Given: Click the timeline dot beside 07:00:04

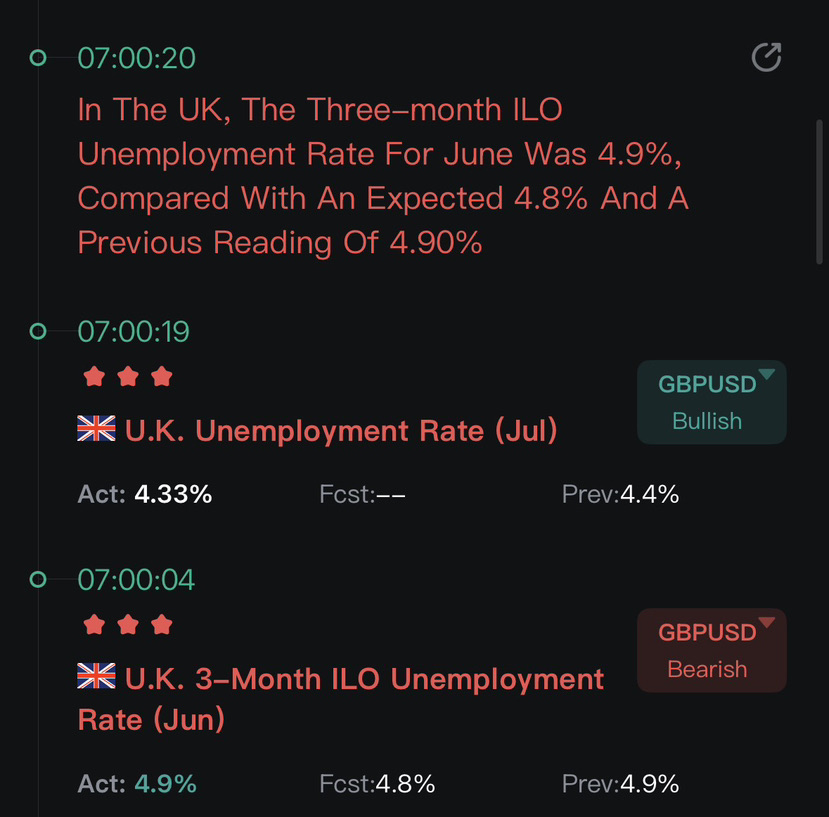Looking at the screenshot, I should pyautogui.click(x=38, y=580).
